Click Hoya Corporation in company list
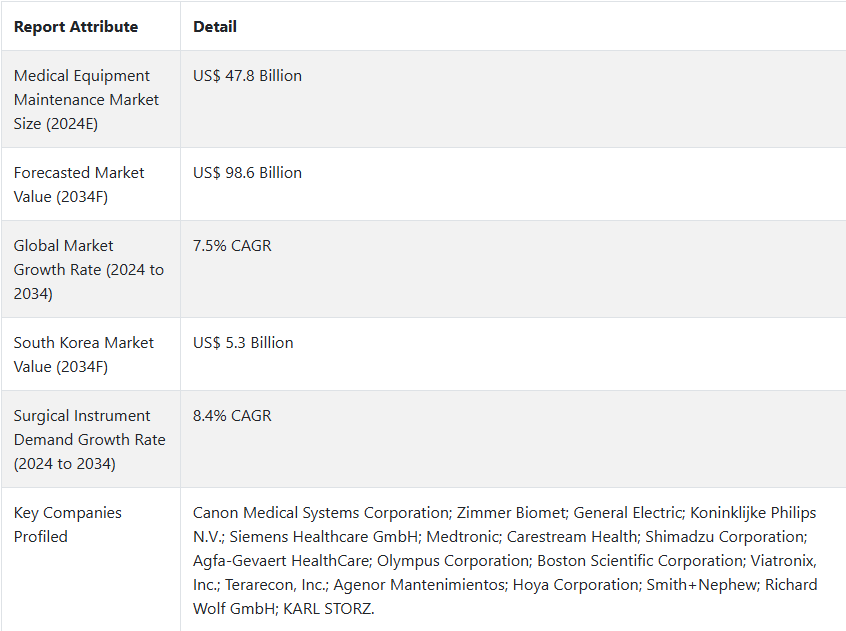 tap(575, 585)
